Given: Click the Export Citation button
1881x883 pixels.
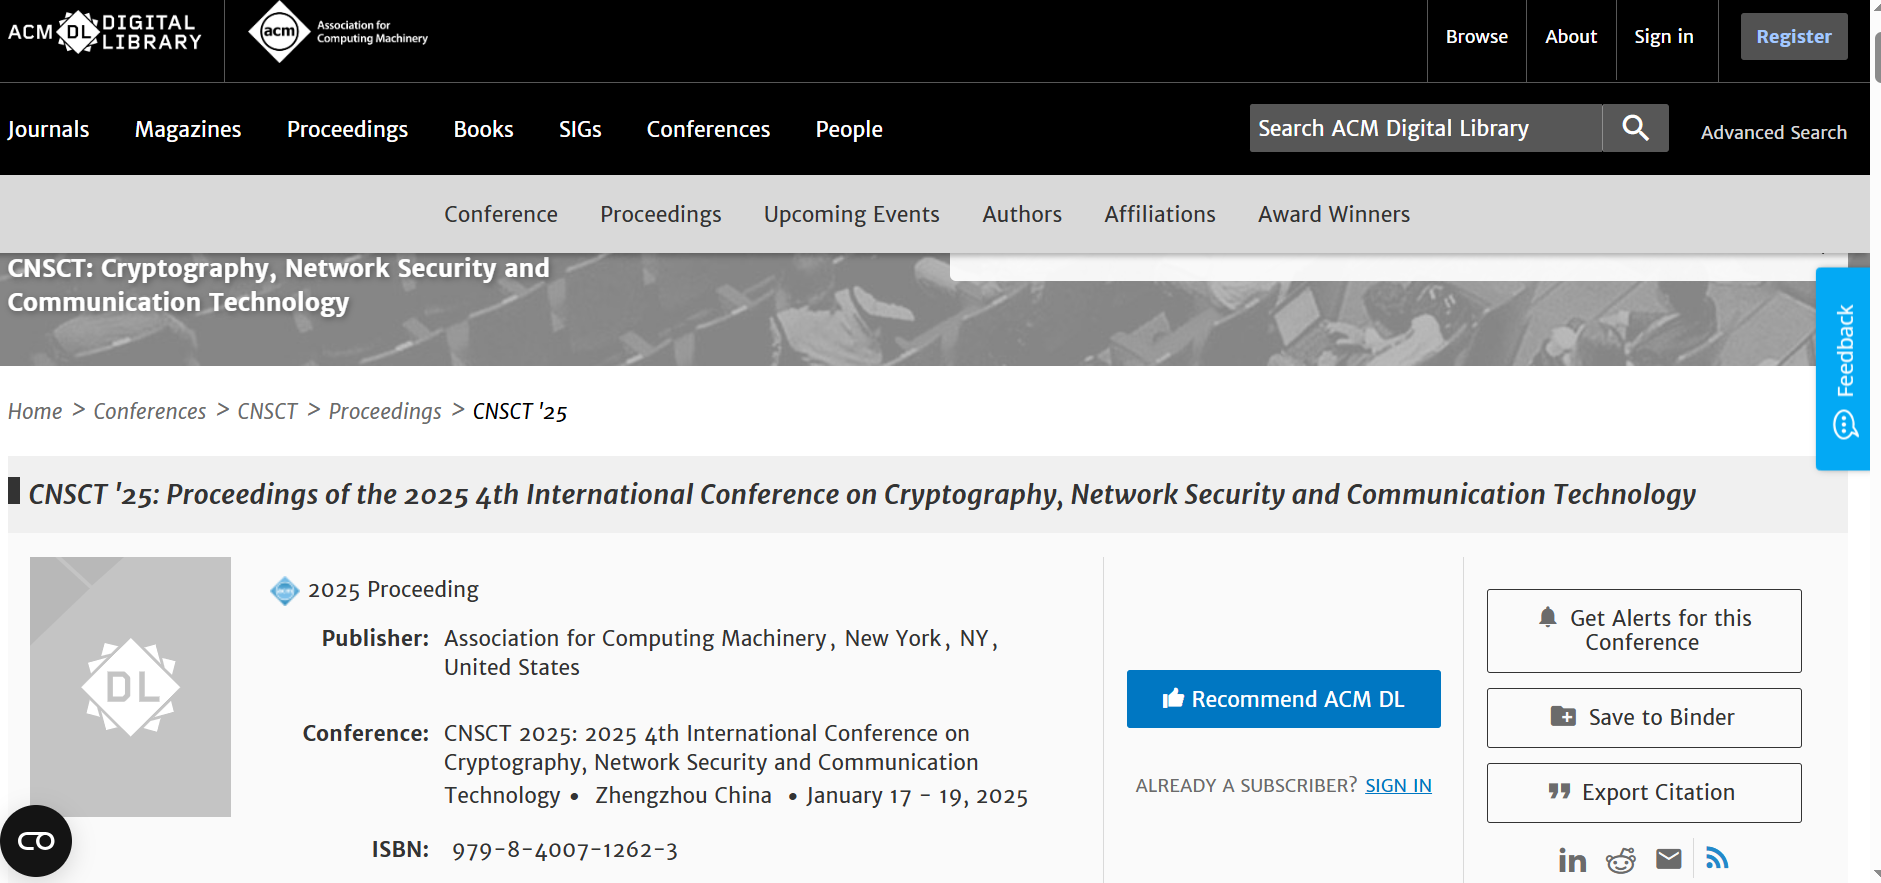Looking at the screenshot, I should pyautogui.click(x=1644, y=793).
